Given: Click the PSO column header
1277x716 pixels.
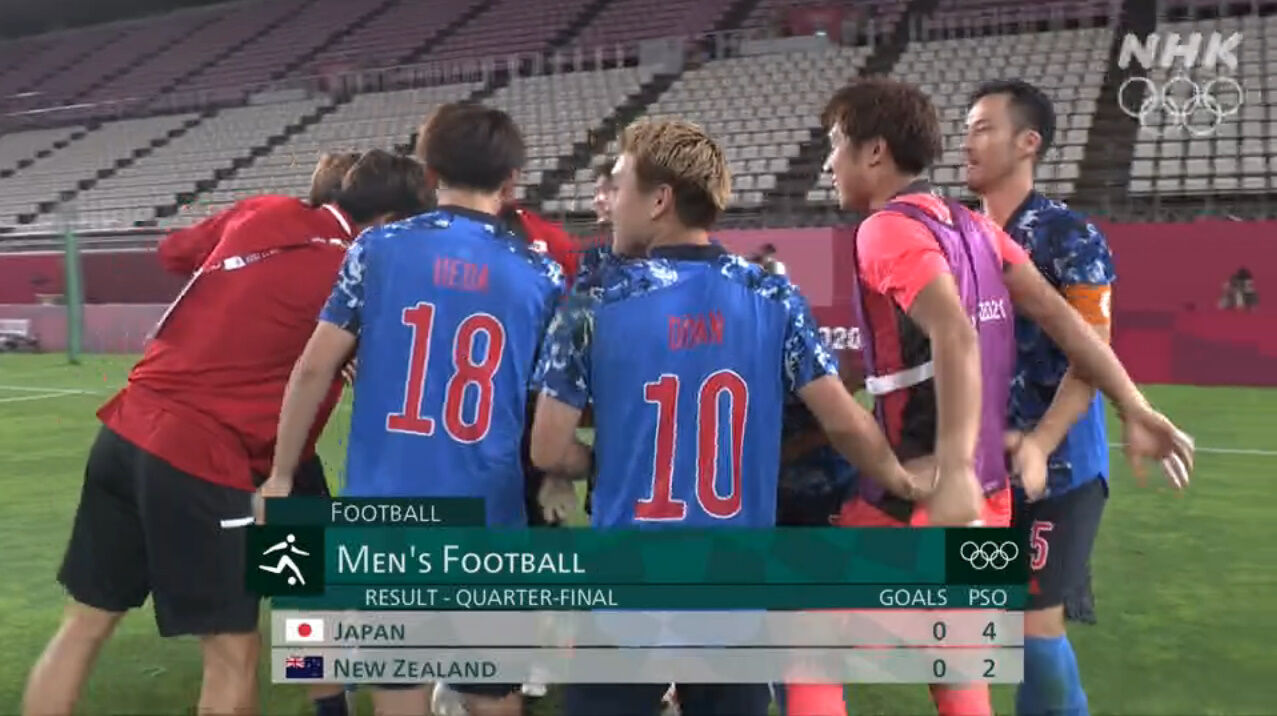Looking at the screenshot, I should coord(986,598).
